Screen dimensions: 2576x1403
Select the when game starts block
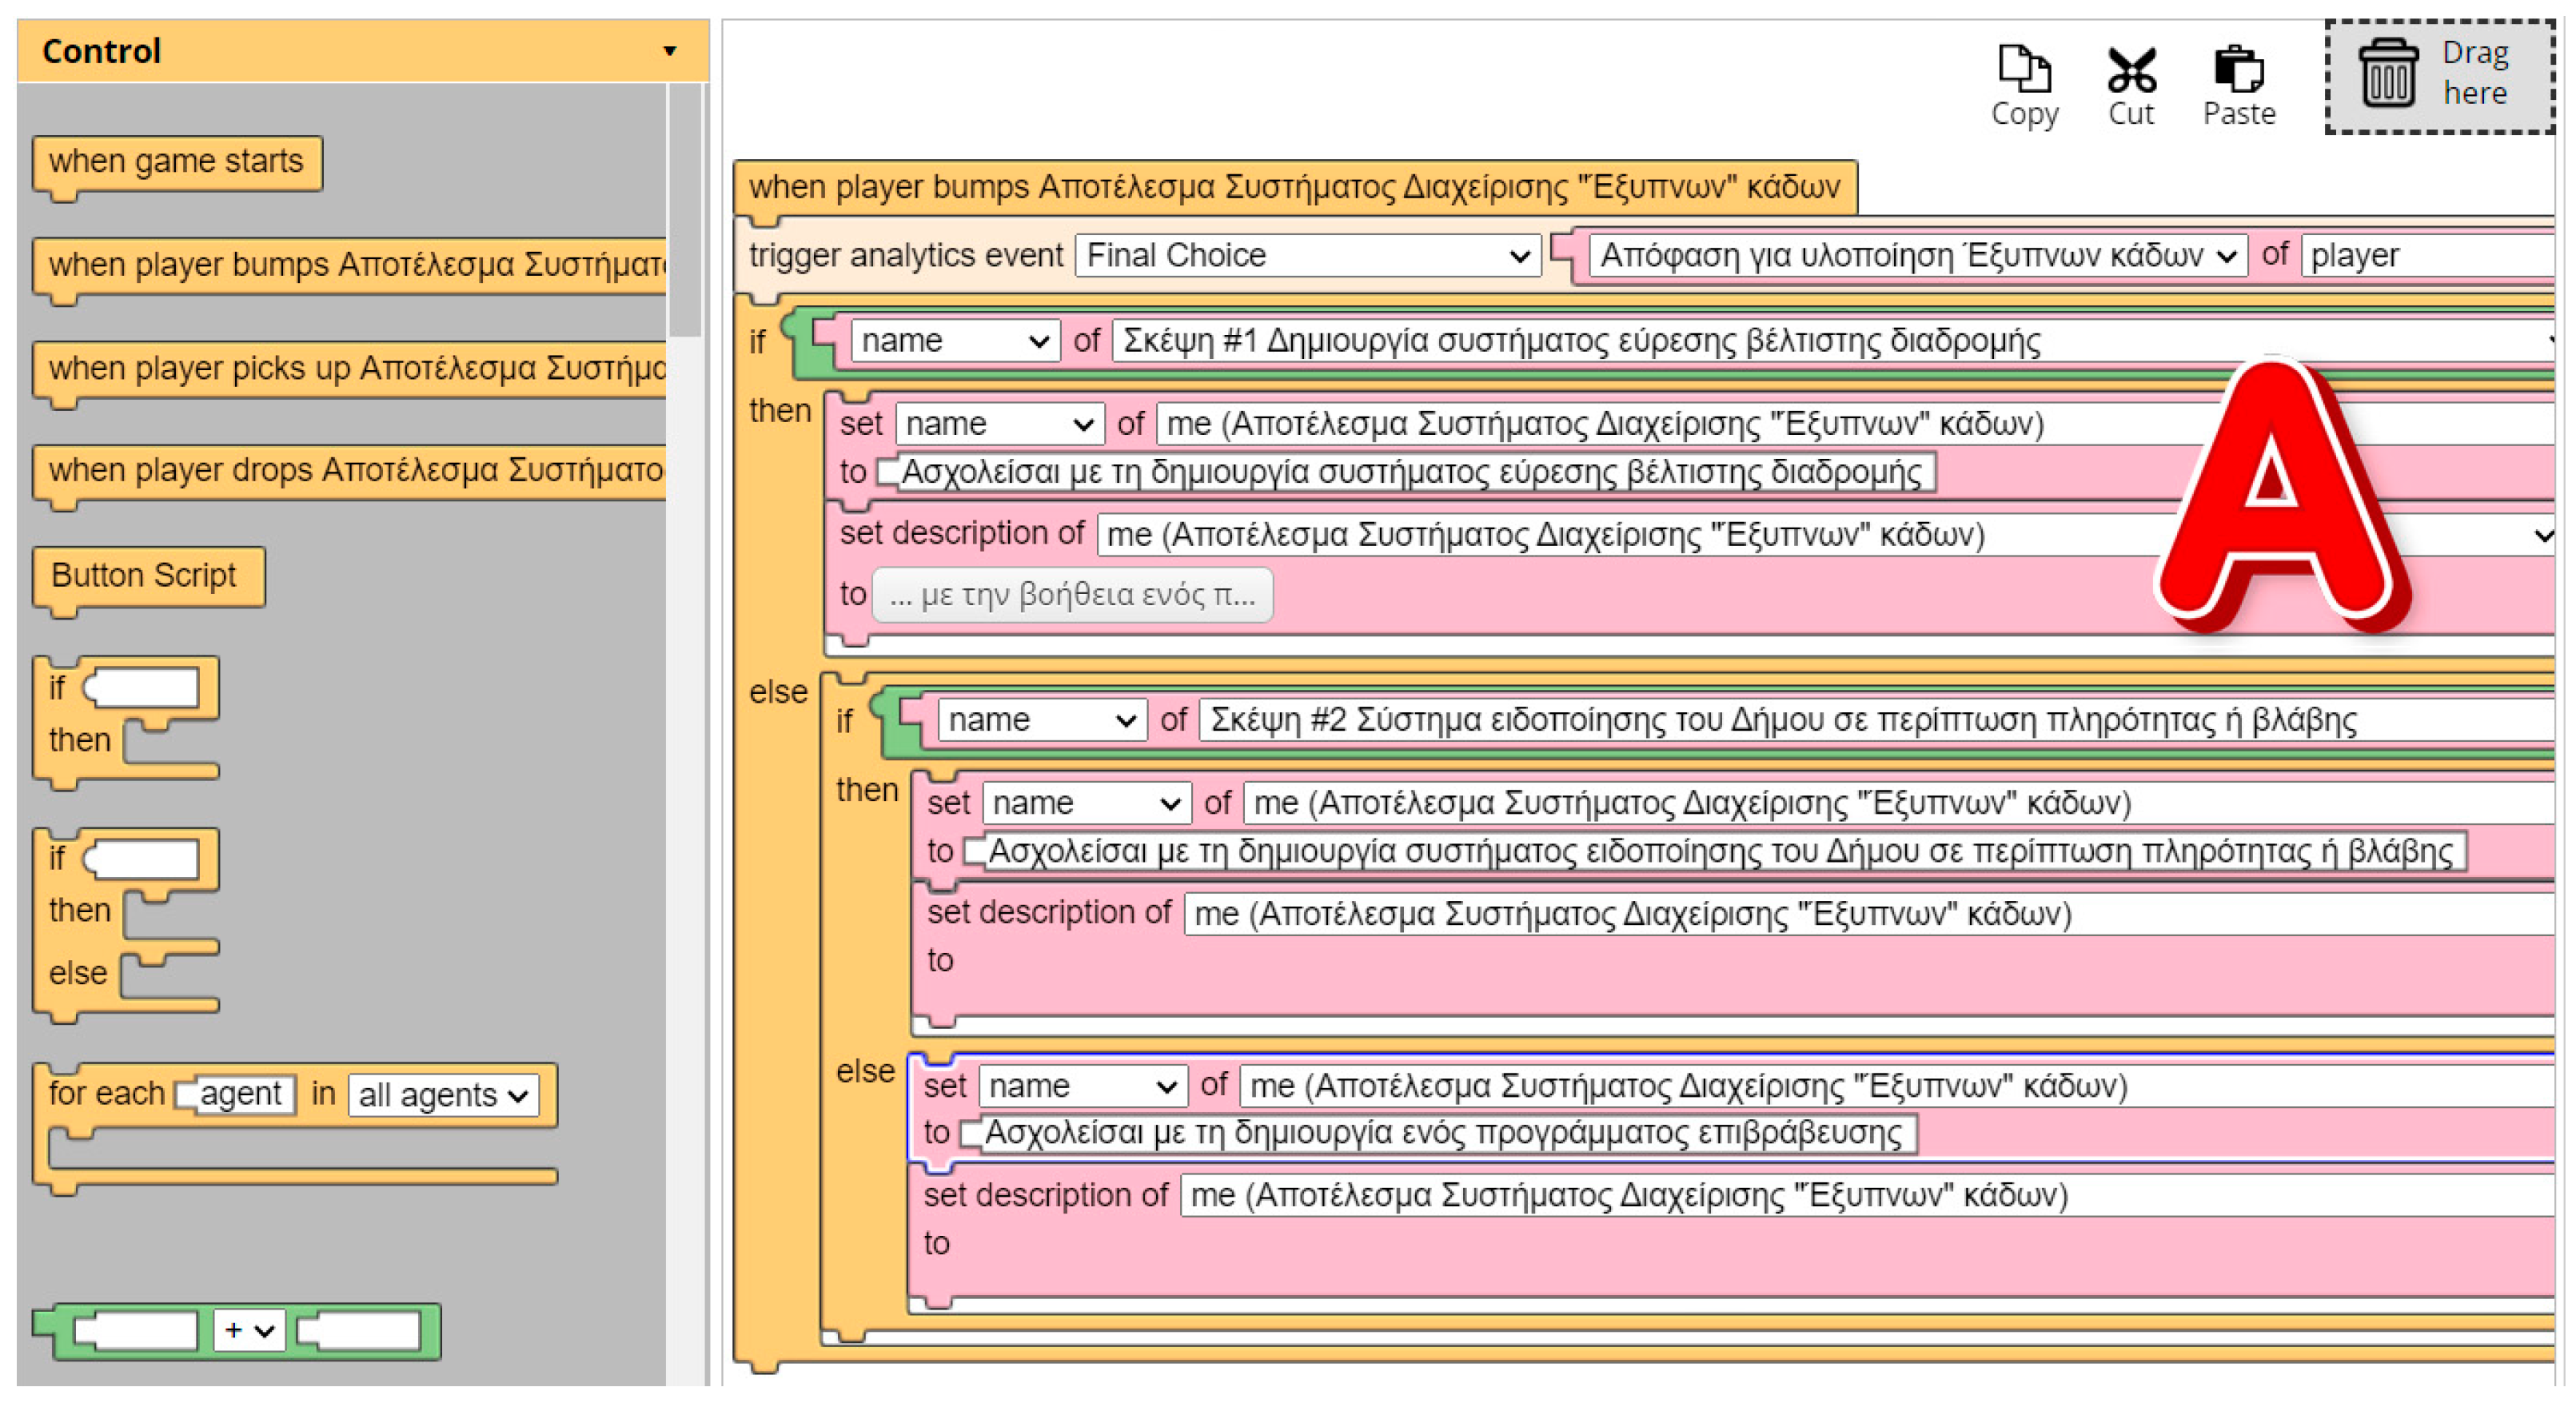pyautogui.click(x=176, y=162)
